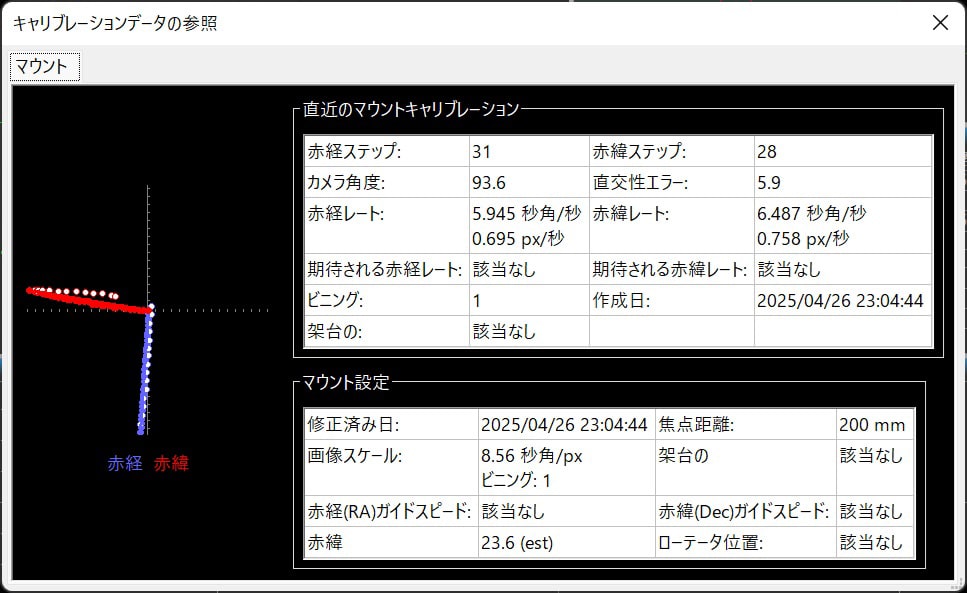Click the 赤緯(Dec)ガイドスピード label
The width and height of the screenshot is (967, 593).
click(x=744, y=511)
